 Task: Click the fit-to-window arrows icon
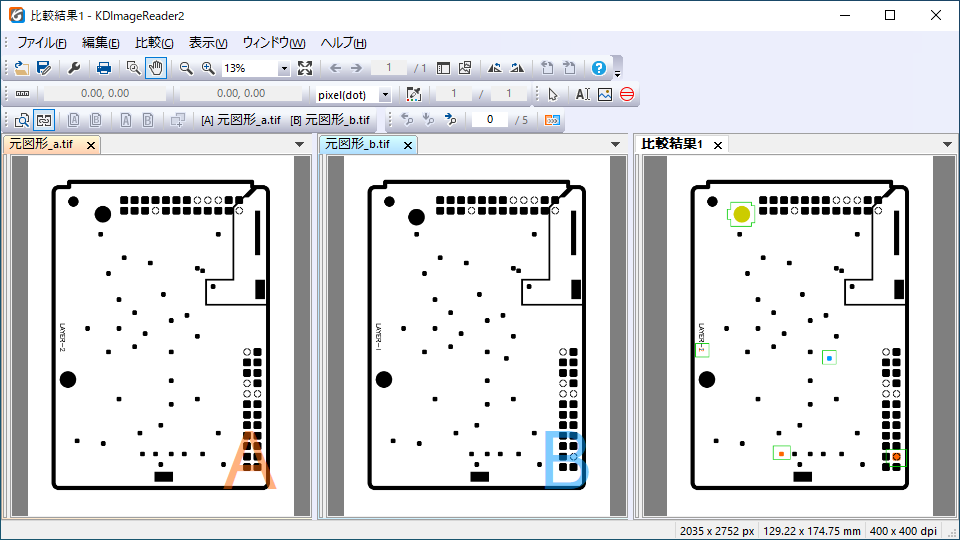[x=305, y=68]
